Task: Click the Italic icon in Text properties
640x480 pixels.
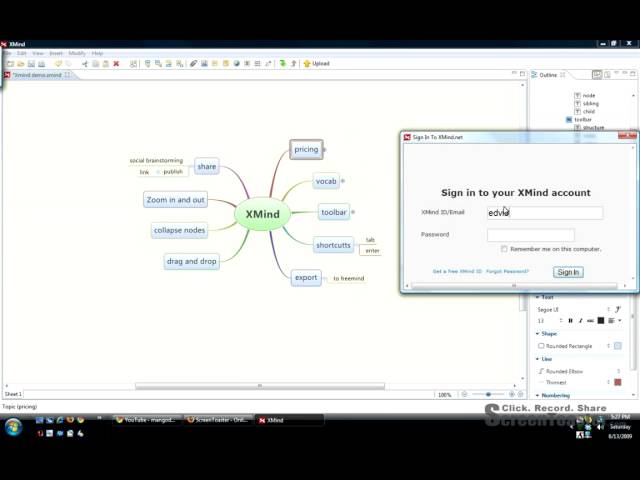Action: pyautogui.click(x=580, y=321)
